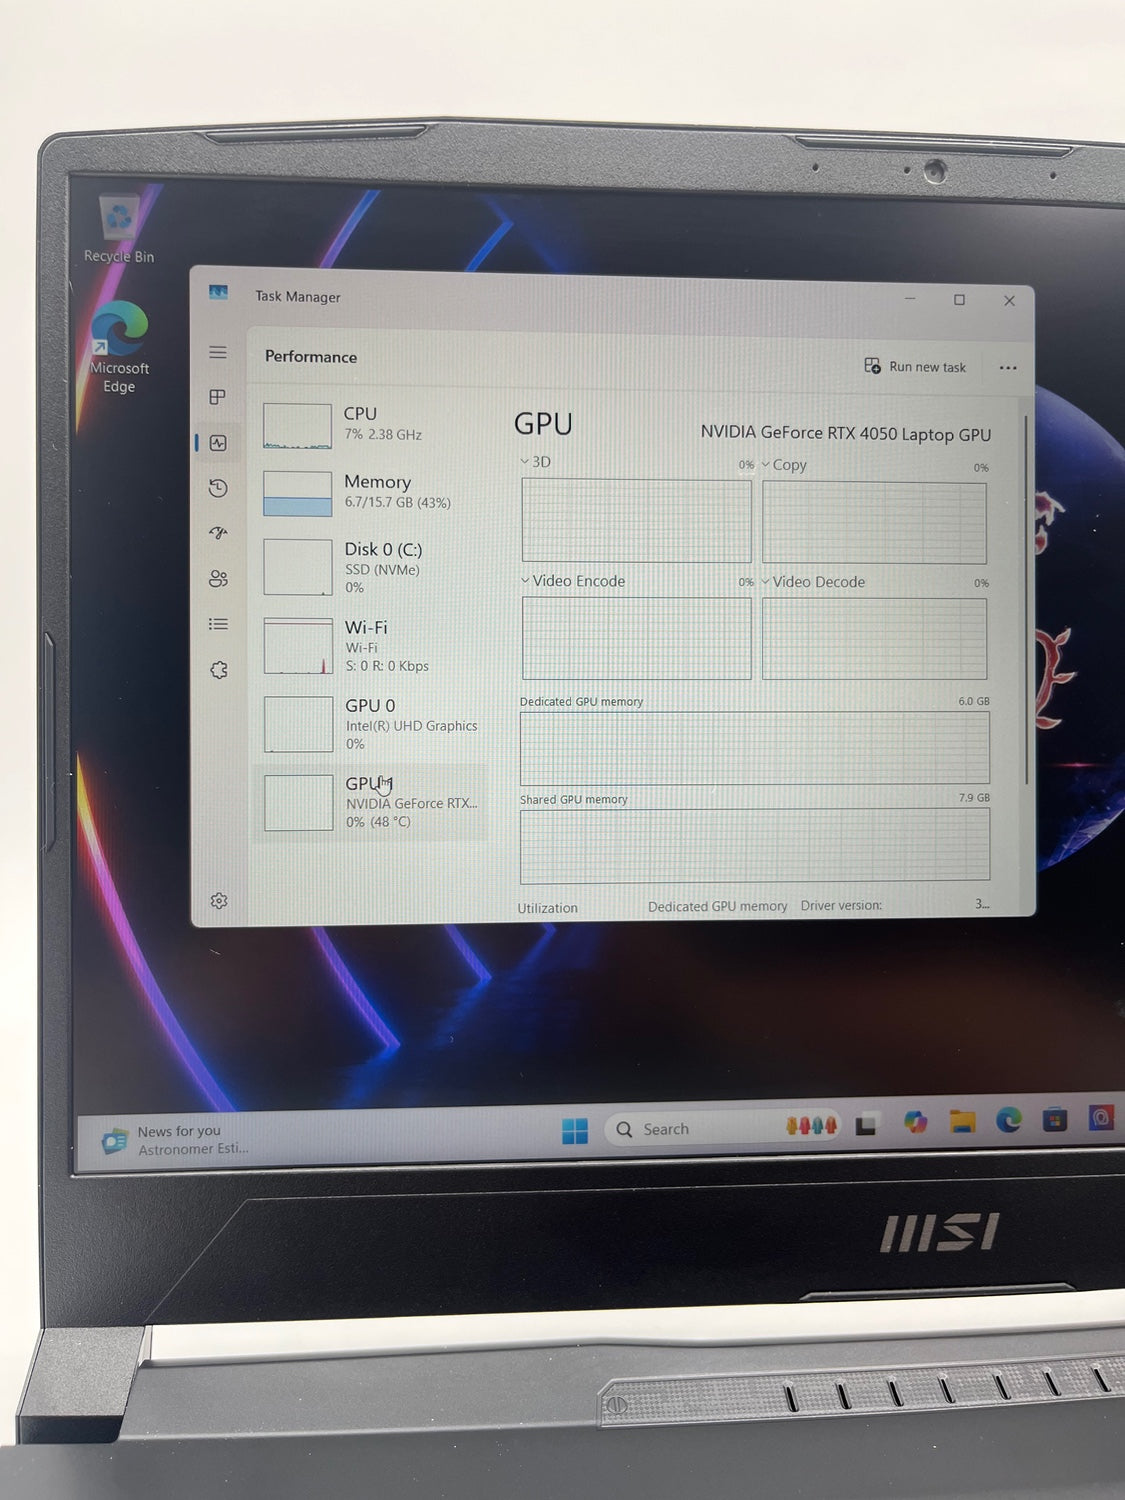Open the Users page icon

[x=218, y=579]
